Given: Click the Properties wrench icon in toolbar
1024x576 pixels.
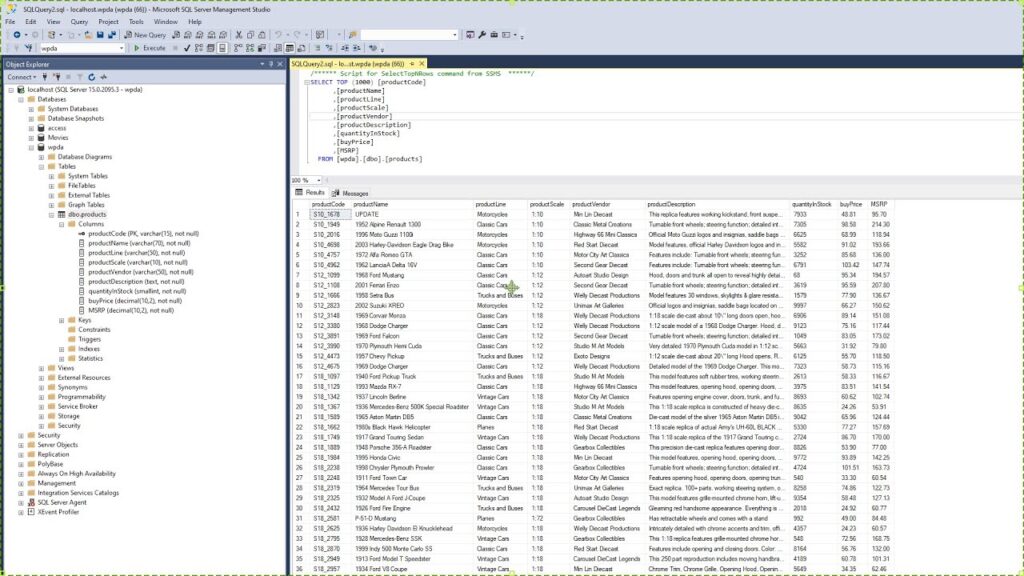Looking at the screenshot, I should [482, 35].
